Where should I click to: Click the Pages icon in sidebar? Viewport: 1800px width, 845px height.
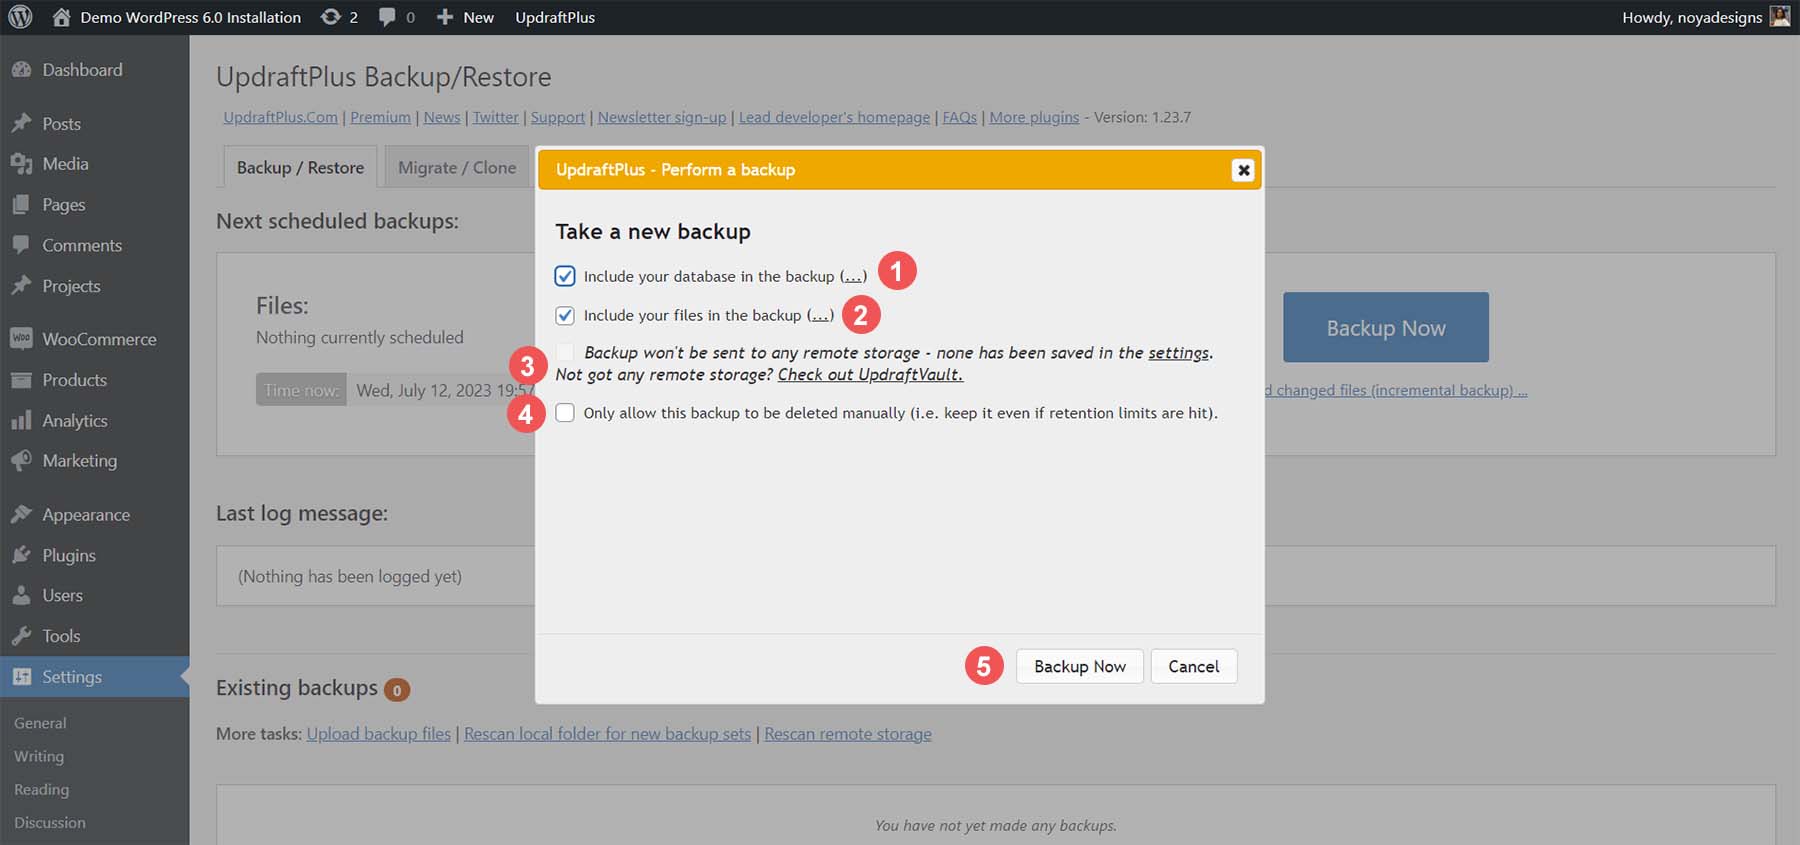point(21,205)
